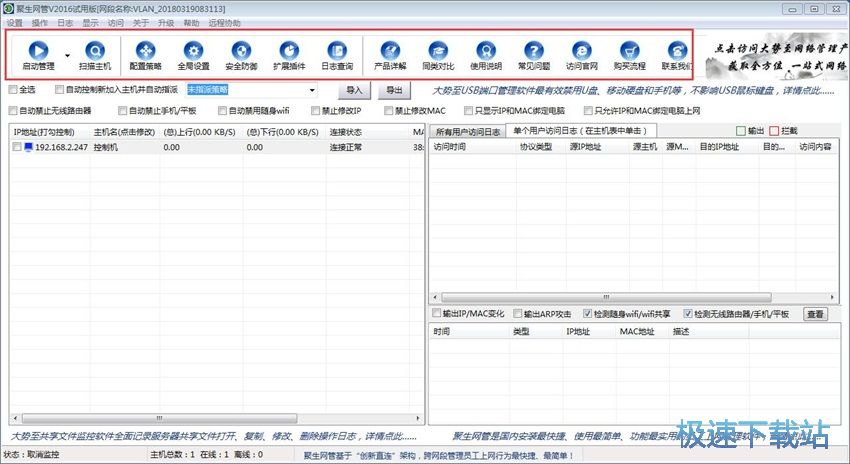
Task: Open 使用说明 toolbar icon
Action: click(x=486, y=51)
